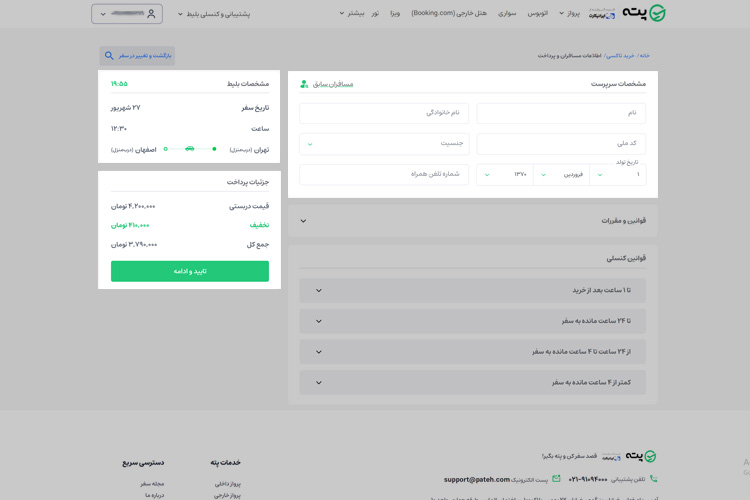
Task: Click the Pateh logo in the header
Action: [x=642, y=14]
